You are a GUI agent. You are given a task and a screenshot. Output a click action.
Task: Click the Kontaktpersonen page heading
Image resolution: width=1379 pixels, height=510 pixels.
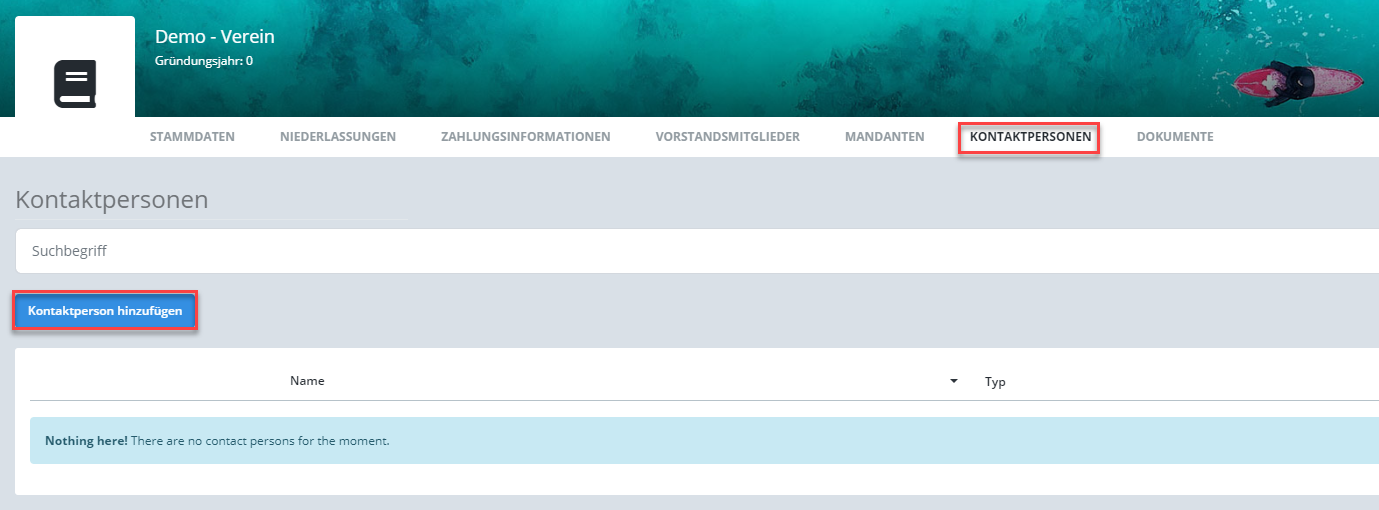click(x=112, y=200)
